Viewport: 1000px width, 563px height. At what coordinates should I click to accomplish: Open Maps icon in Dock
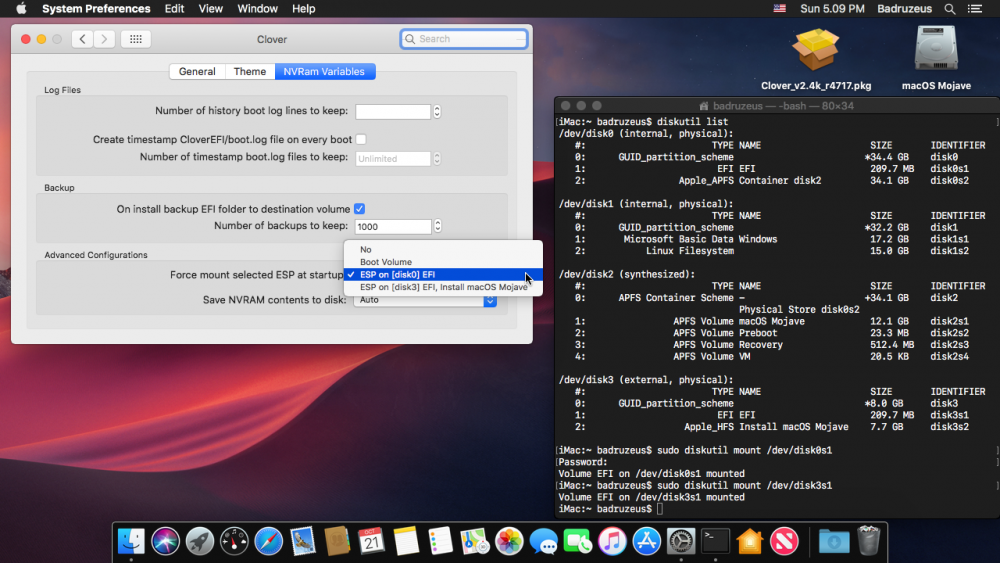click(x=474, y=541)
